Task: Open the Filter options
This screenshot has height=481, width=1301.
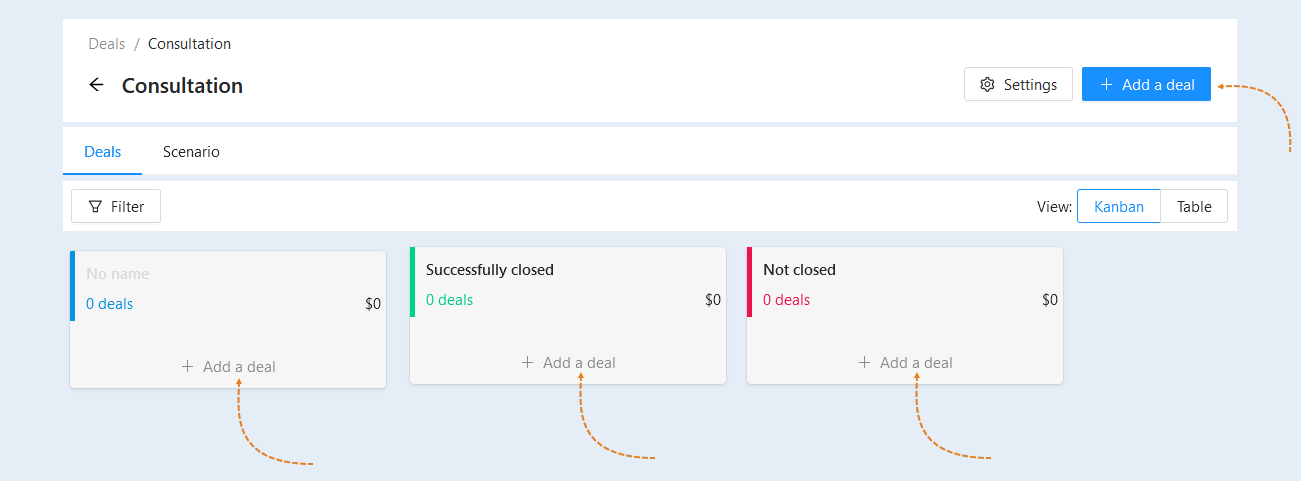Action: [x=116, y=207]
